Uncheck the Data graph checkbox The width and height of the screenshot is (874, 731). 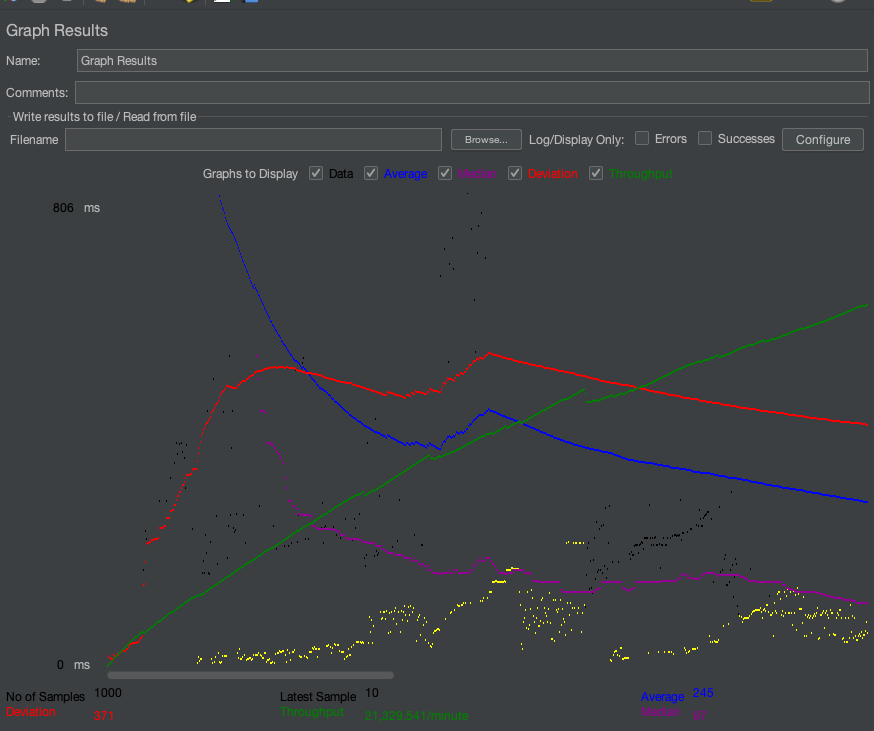(316, 173)
